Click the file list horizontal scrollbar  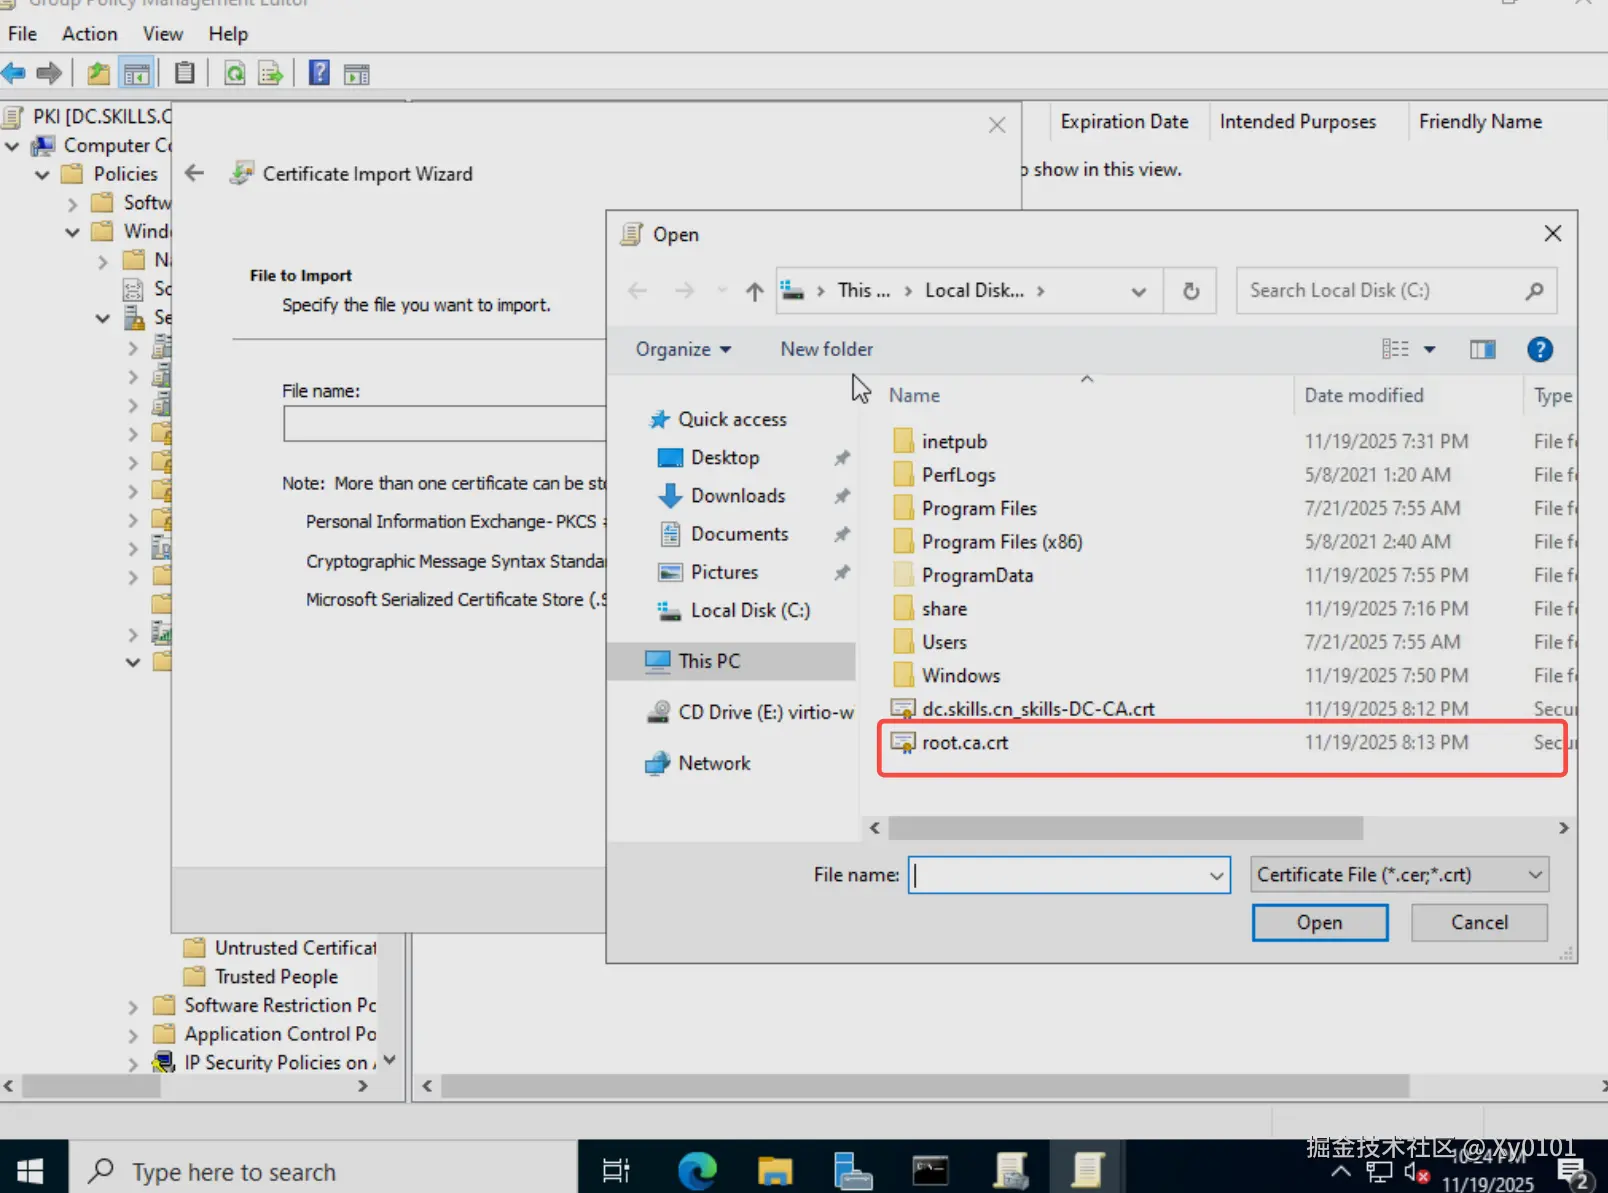tap(1125, 828)
